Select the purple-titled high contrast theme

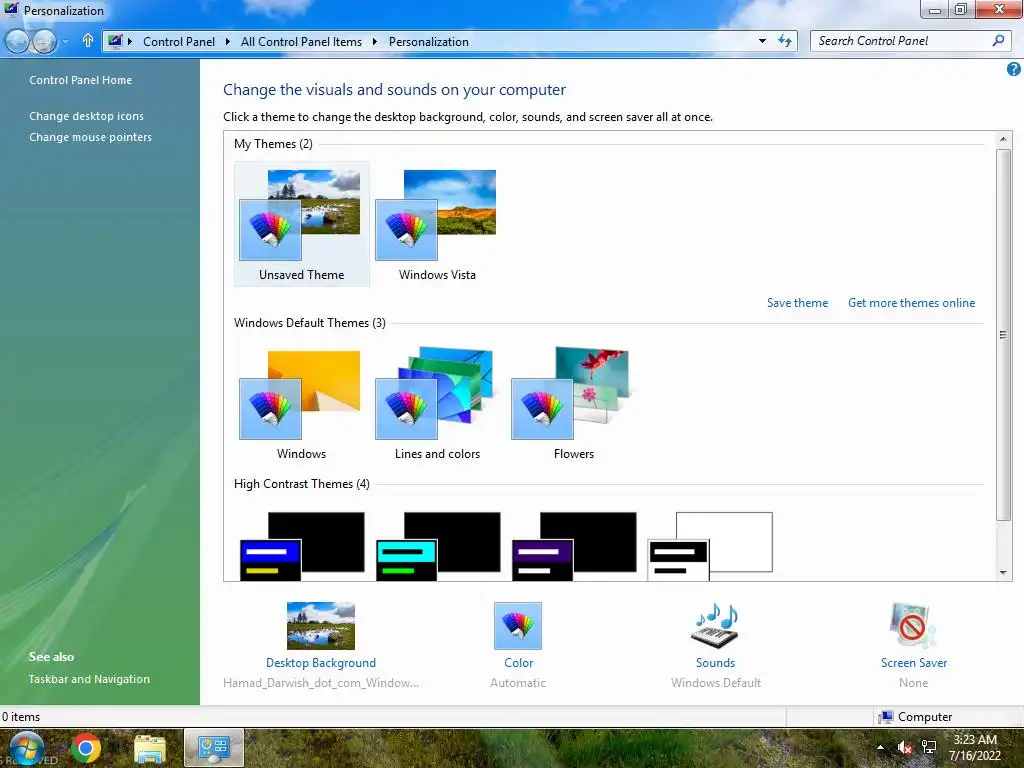click(x=574, y=546)
